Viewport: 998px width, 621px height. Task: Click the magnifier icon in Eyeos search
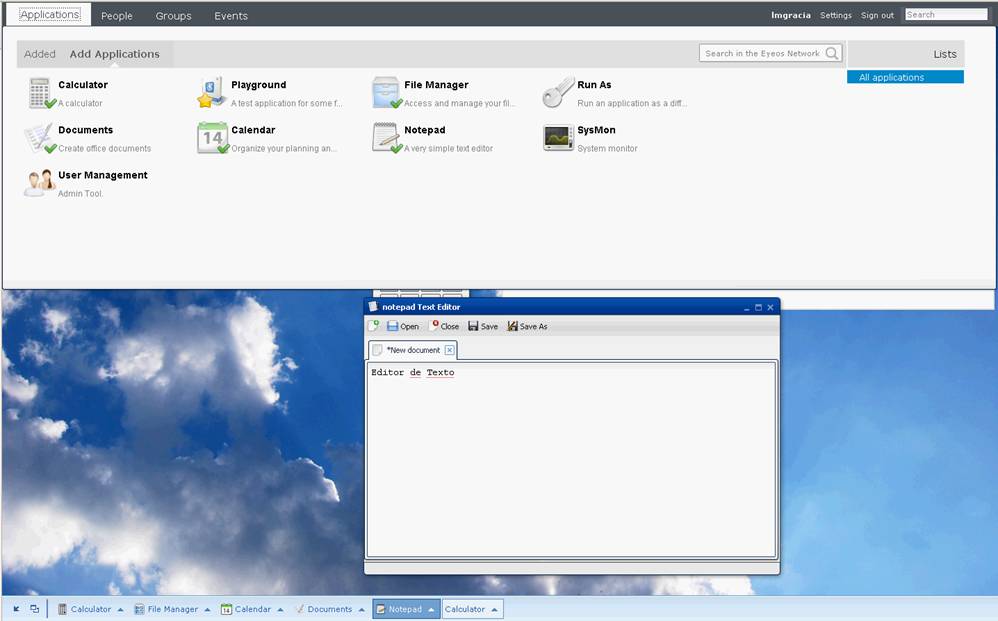tap(832, 54)
